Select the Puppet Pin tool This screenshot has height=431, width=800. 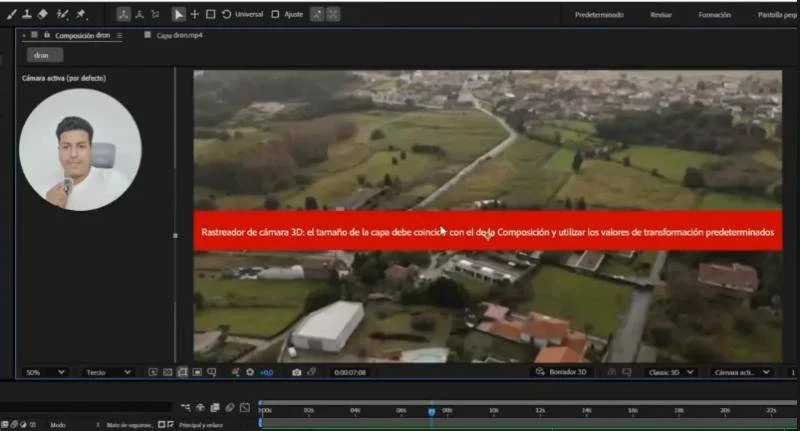click(81, 14)
